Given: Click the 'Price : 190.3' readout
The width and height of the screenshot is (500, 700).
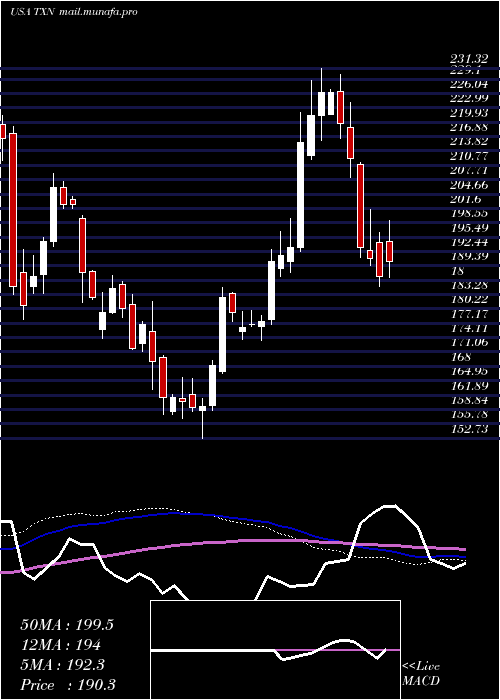Looking at the screenshot, I should pos(68,685).
